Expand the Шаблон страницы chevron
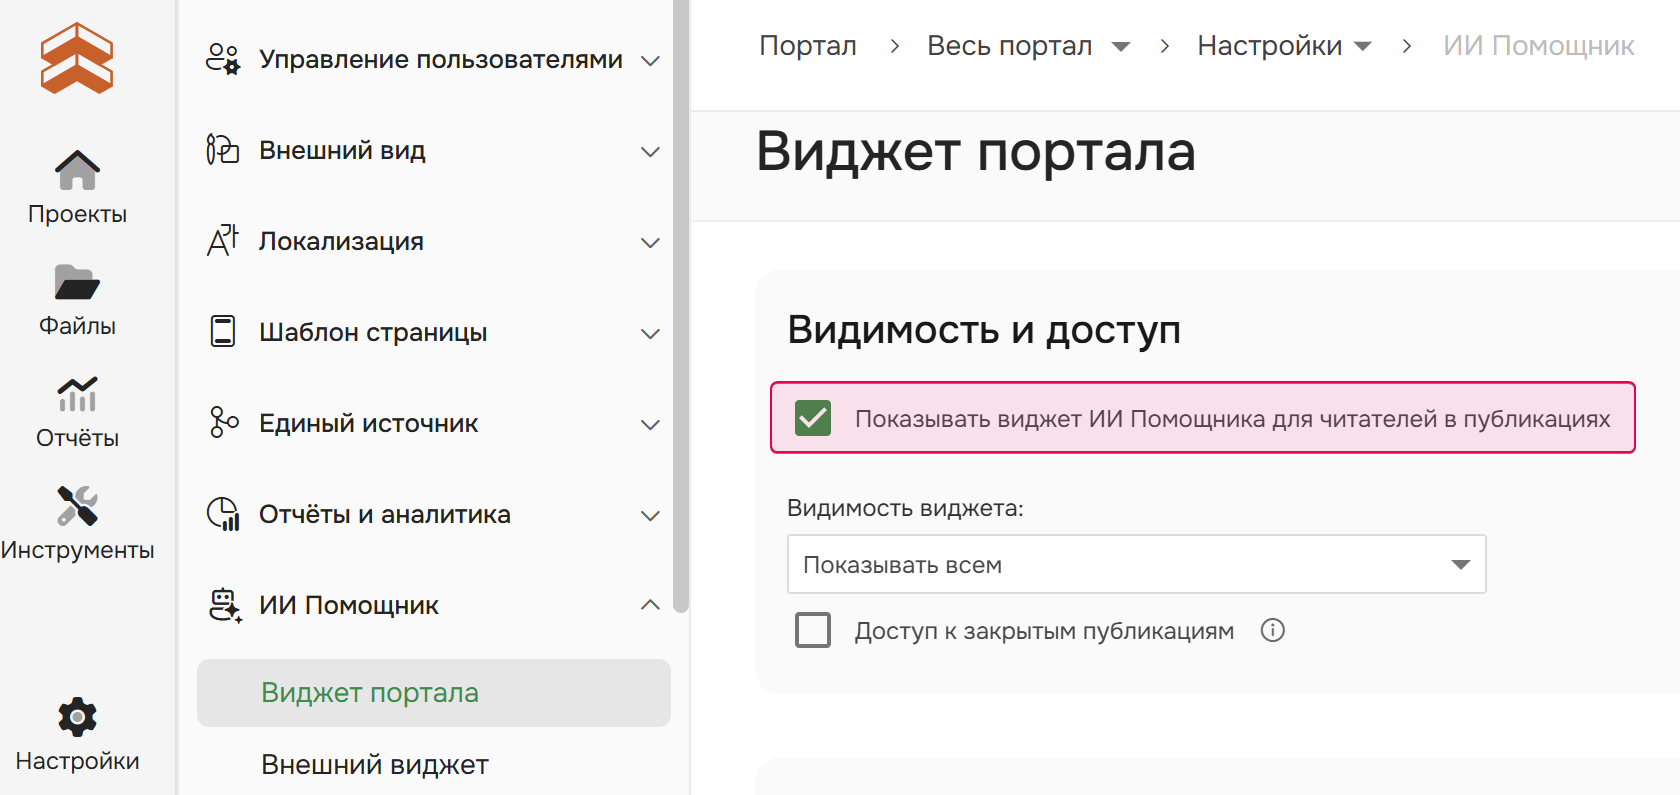 (x=650, y=334)
